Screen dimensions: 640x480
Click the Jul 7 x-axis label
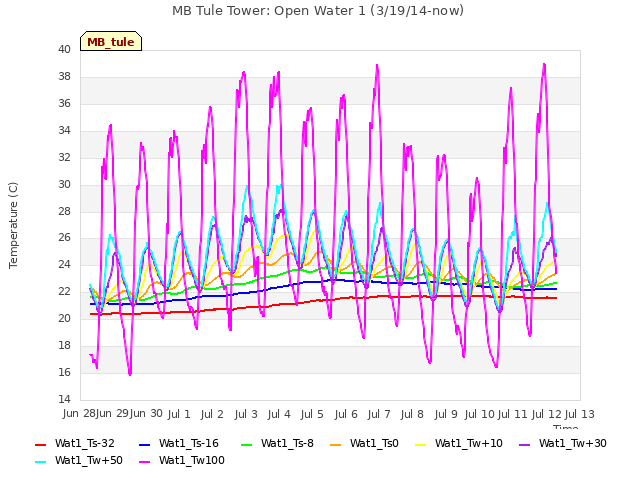click(379, 414)
